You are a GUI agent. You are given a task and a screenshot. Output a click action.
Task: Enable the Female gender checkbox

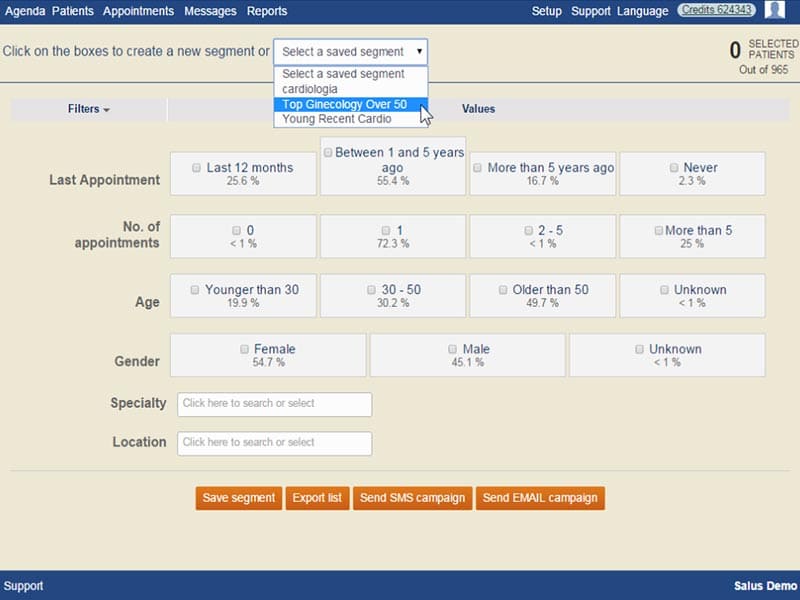click(x=244, y=350)
